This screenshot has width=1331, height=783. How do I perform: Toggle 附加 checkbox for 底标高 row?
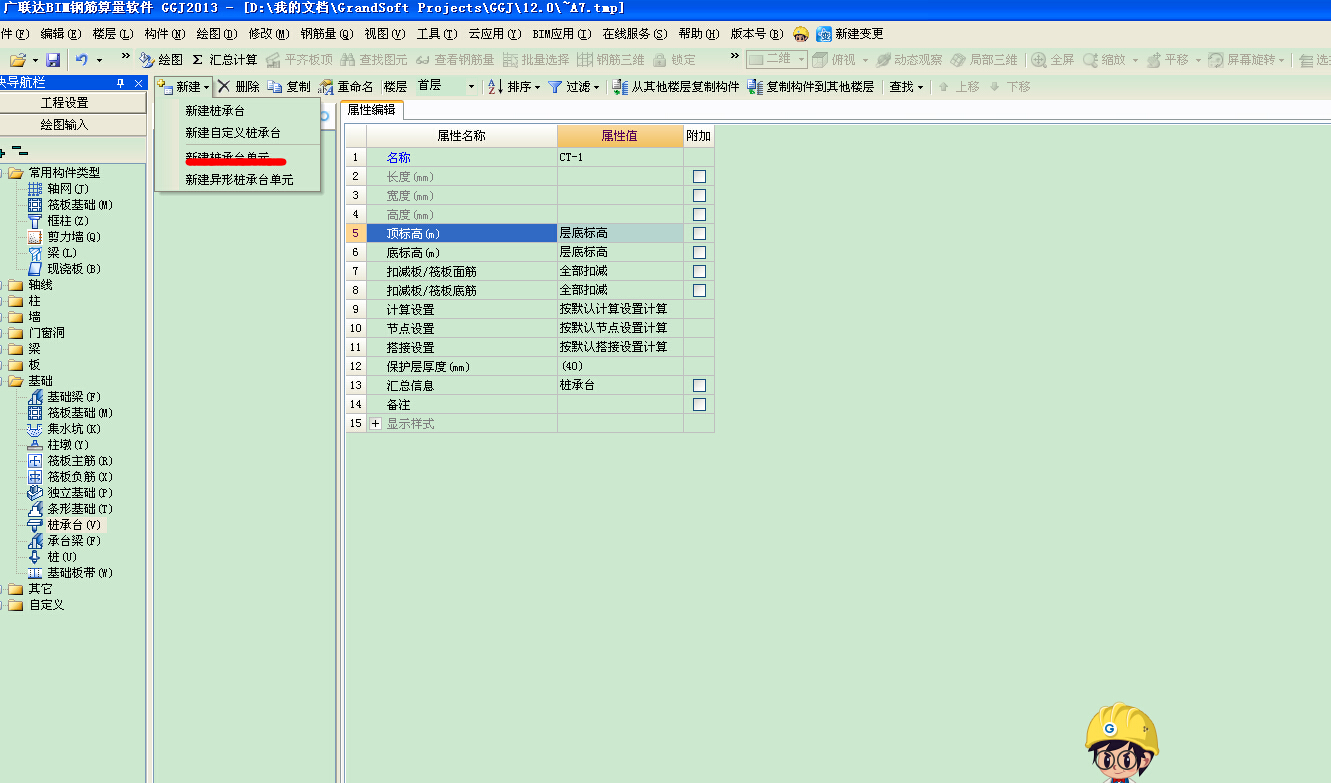(699, 252)
